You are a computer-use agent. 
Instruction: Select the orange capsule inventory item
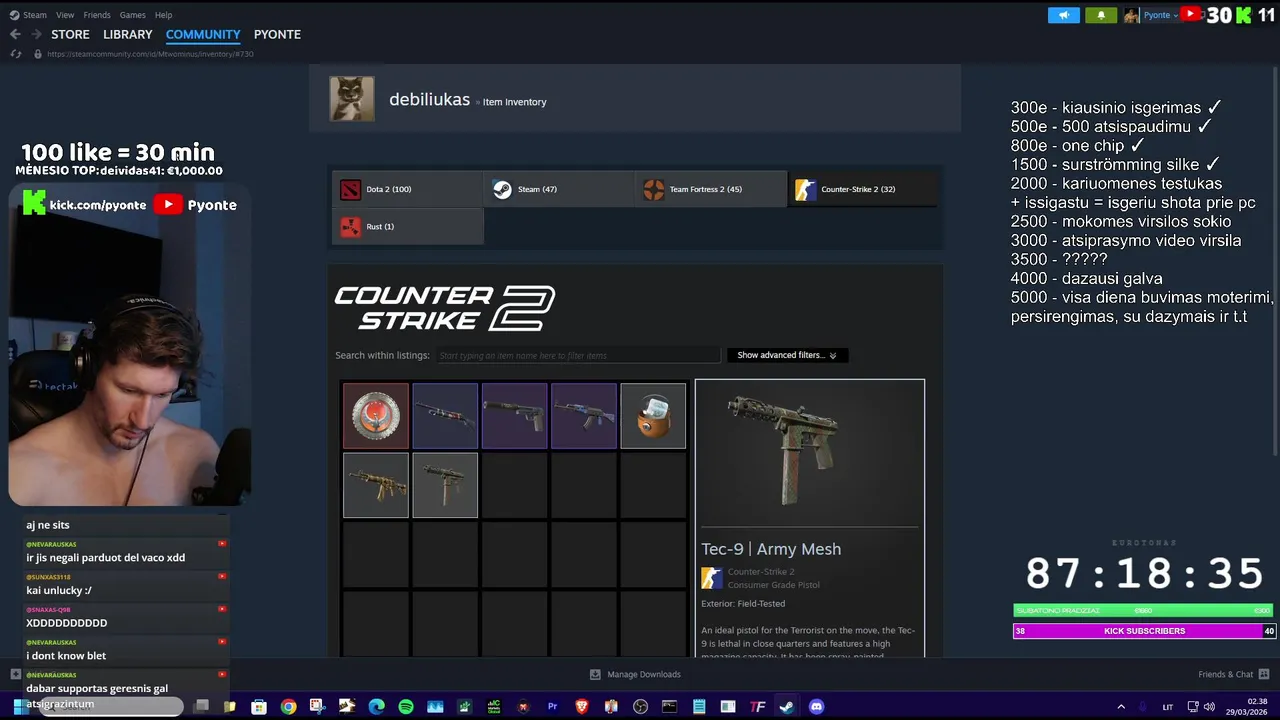(x=653, y=416)
